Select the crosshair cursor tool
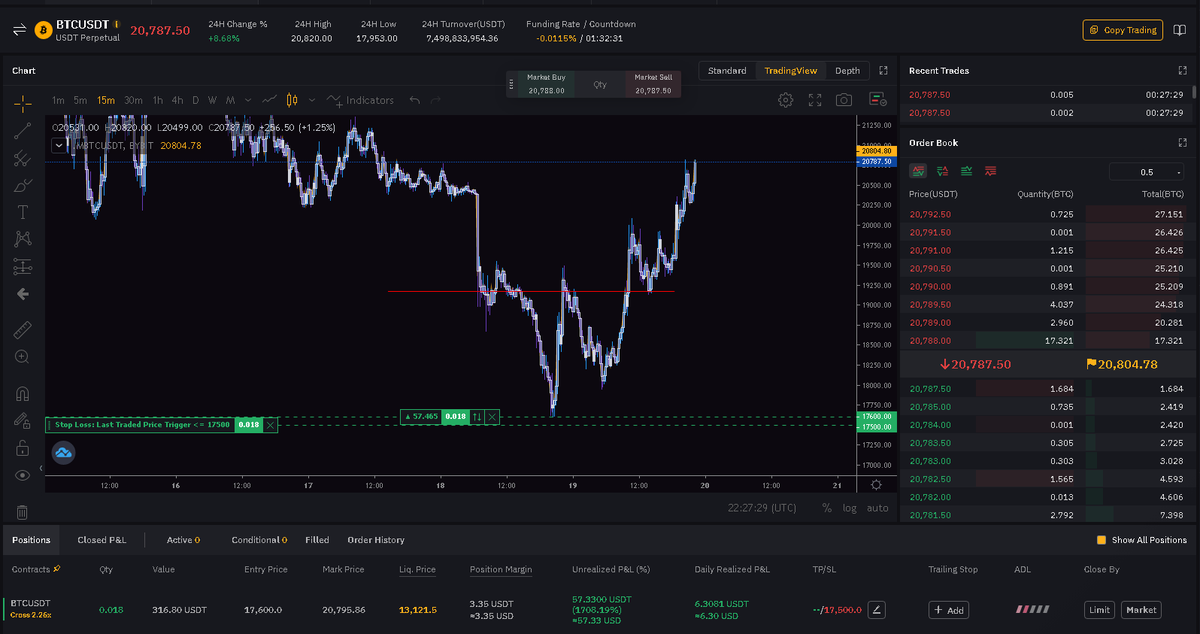The height and width of the screenshot is (634, 1200). coord(22,103)
